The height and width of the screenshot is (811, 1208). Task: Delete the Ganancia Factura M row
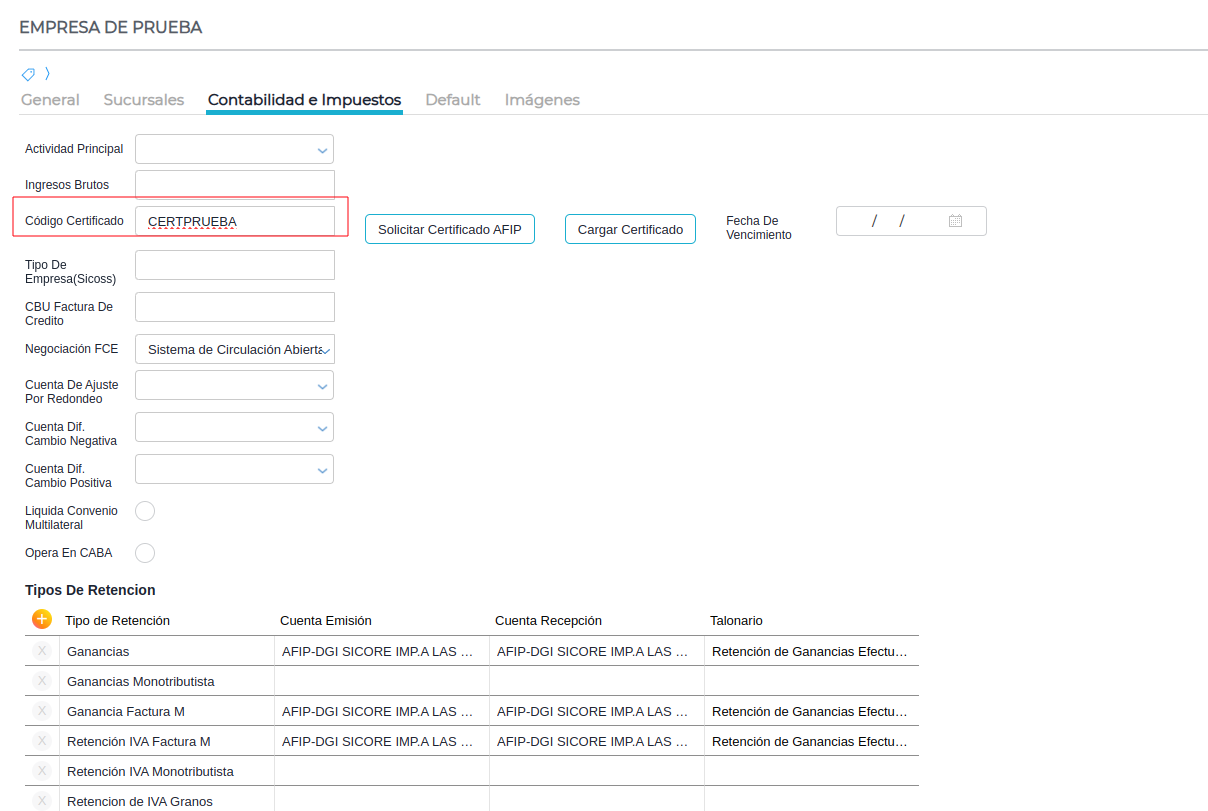[42, 711]
